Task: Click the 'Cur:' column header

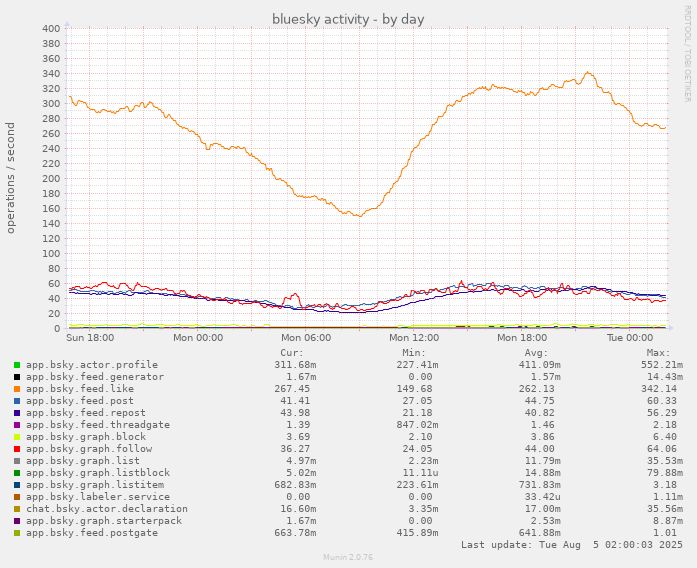Action: (x=292, y=353)
